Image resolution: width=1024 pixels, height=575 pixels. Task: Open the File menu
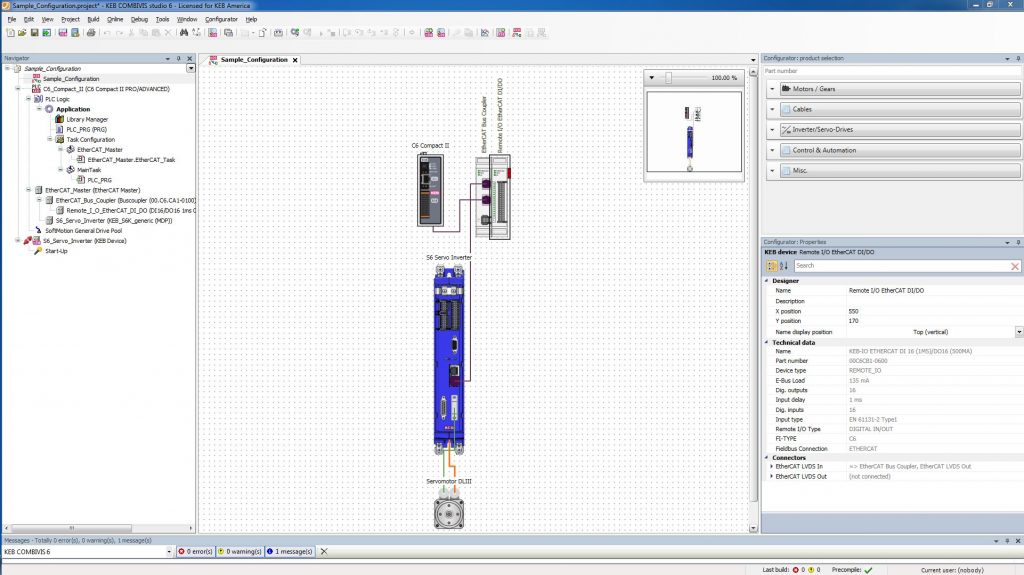12,19
